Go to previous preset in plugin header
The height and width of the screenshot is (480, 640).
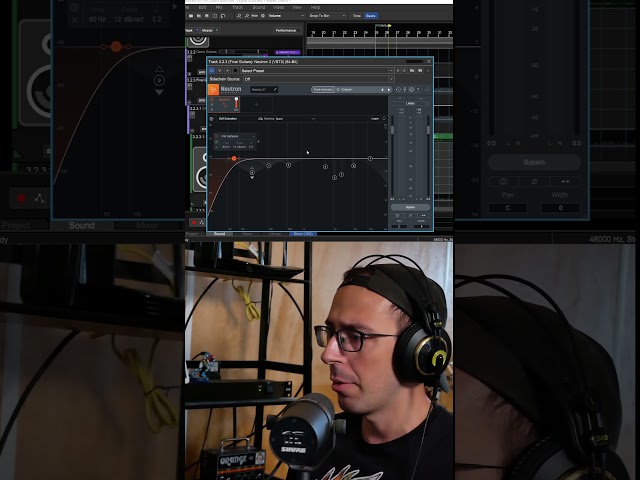(398, 71)
